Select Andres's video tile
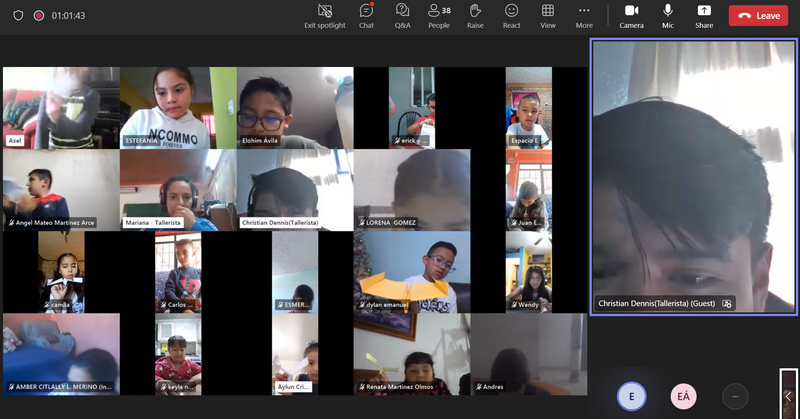Image resolution: width=800 pixels, height=419 pixels. (529, 354)
